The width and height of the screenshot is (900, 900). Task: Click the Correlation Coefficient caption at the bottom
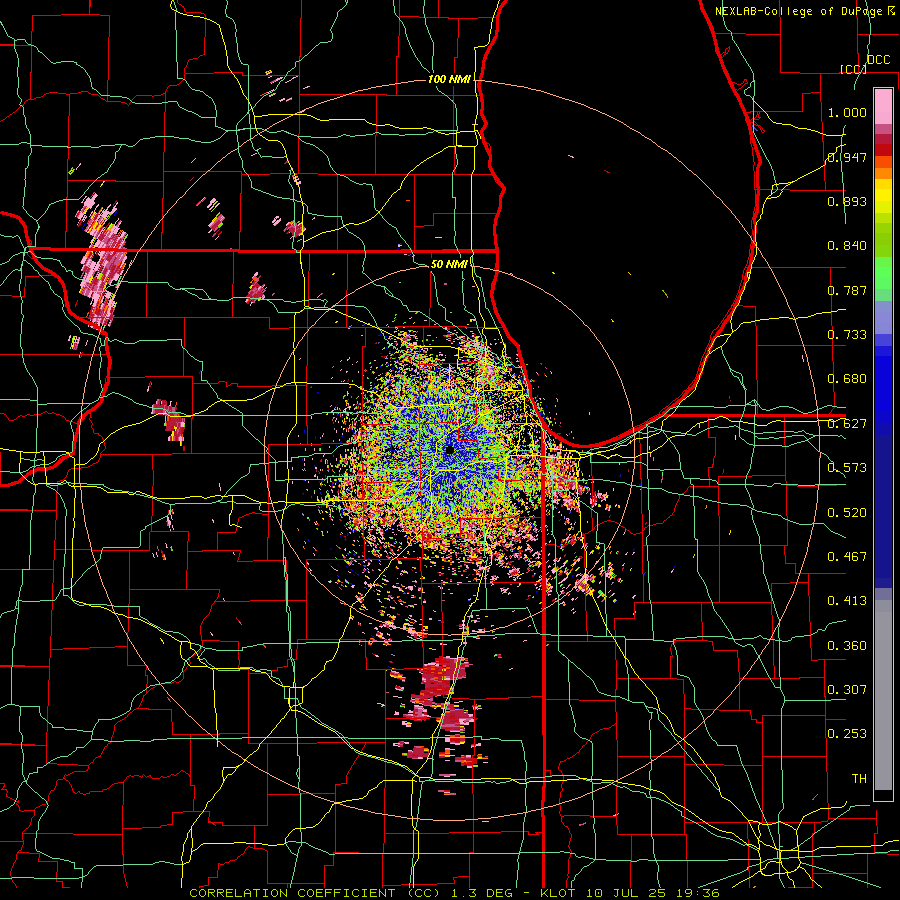pos(455,893)
